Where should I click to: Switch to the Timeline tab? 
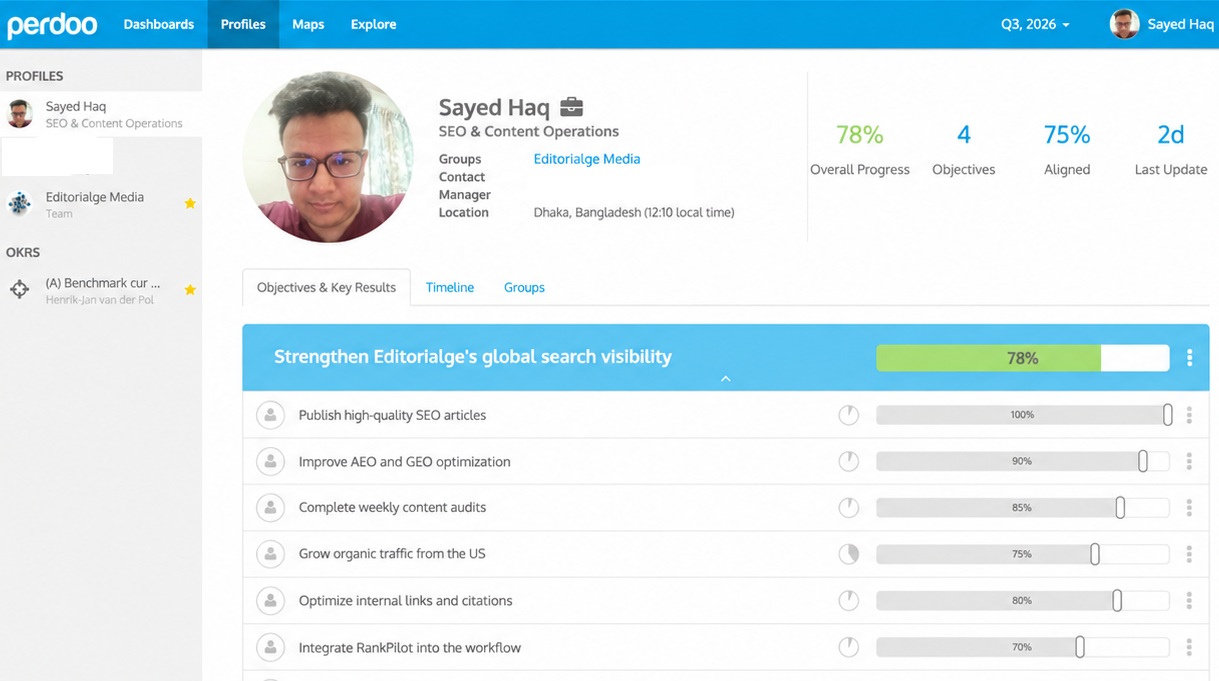(450, 287)
